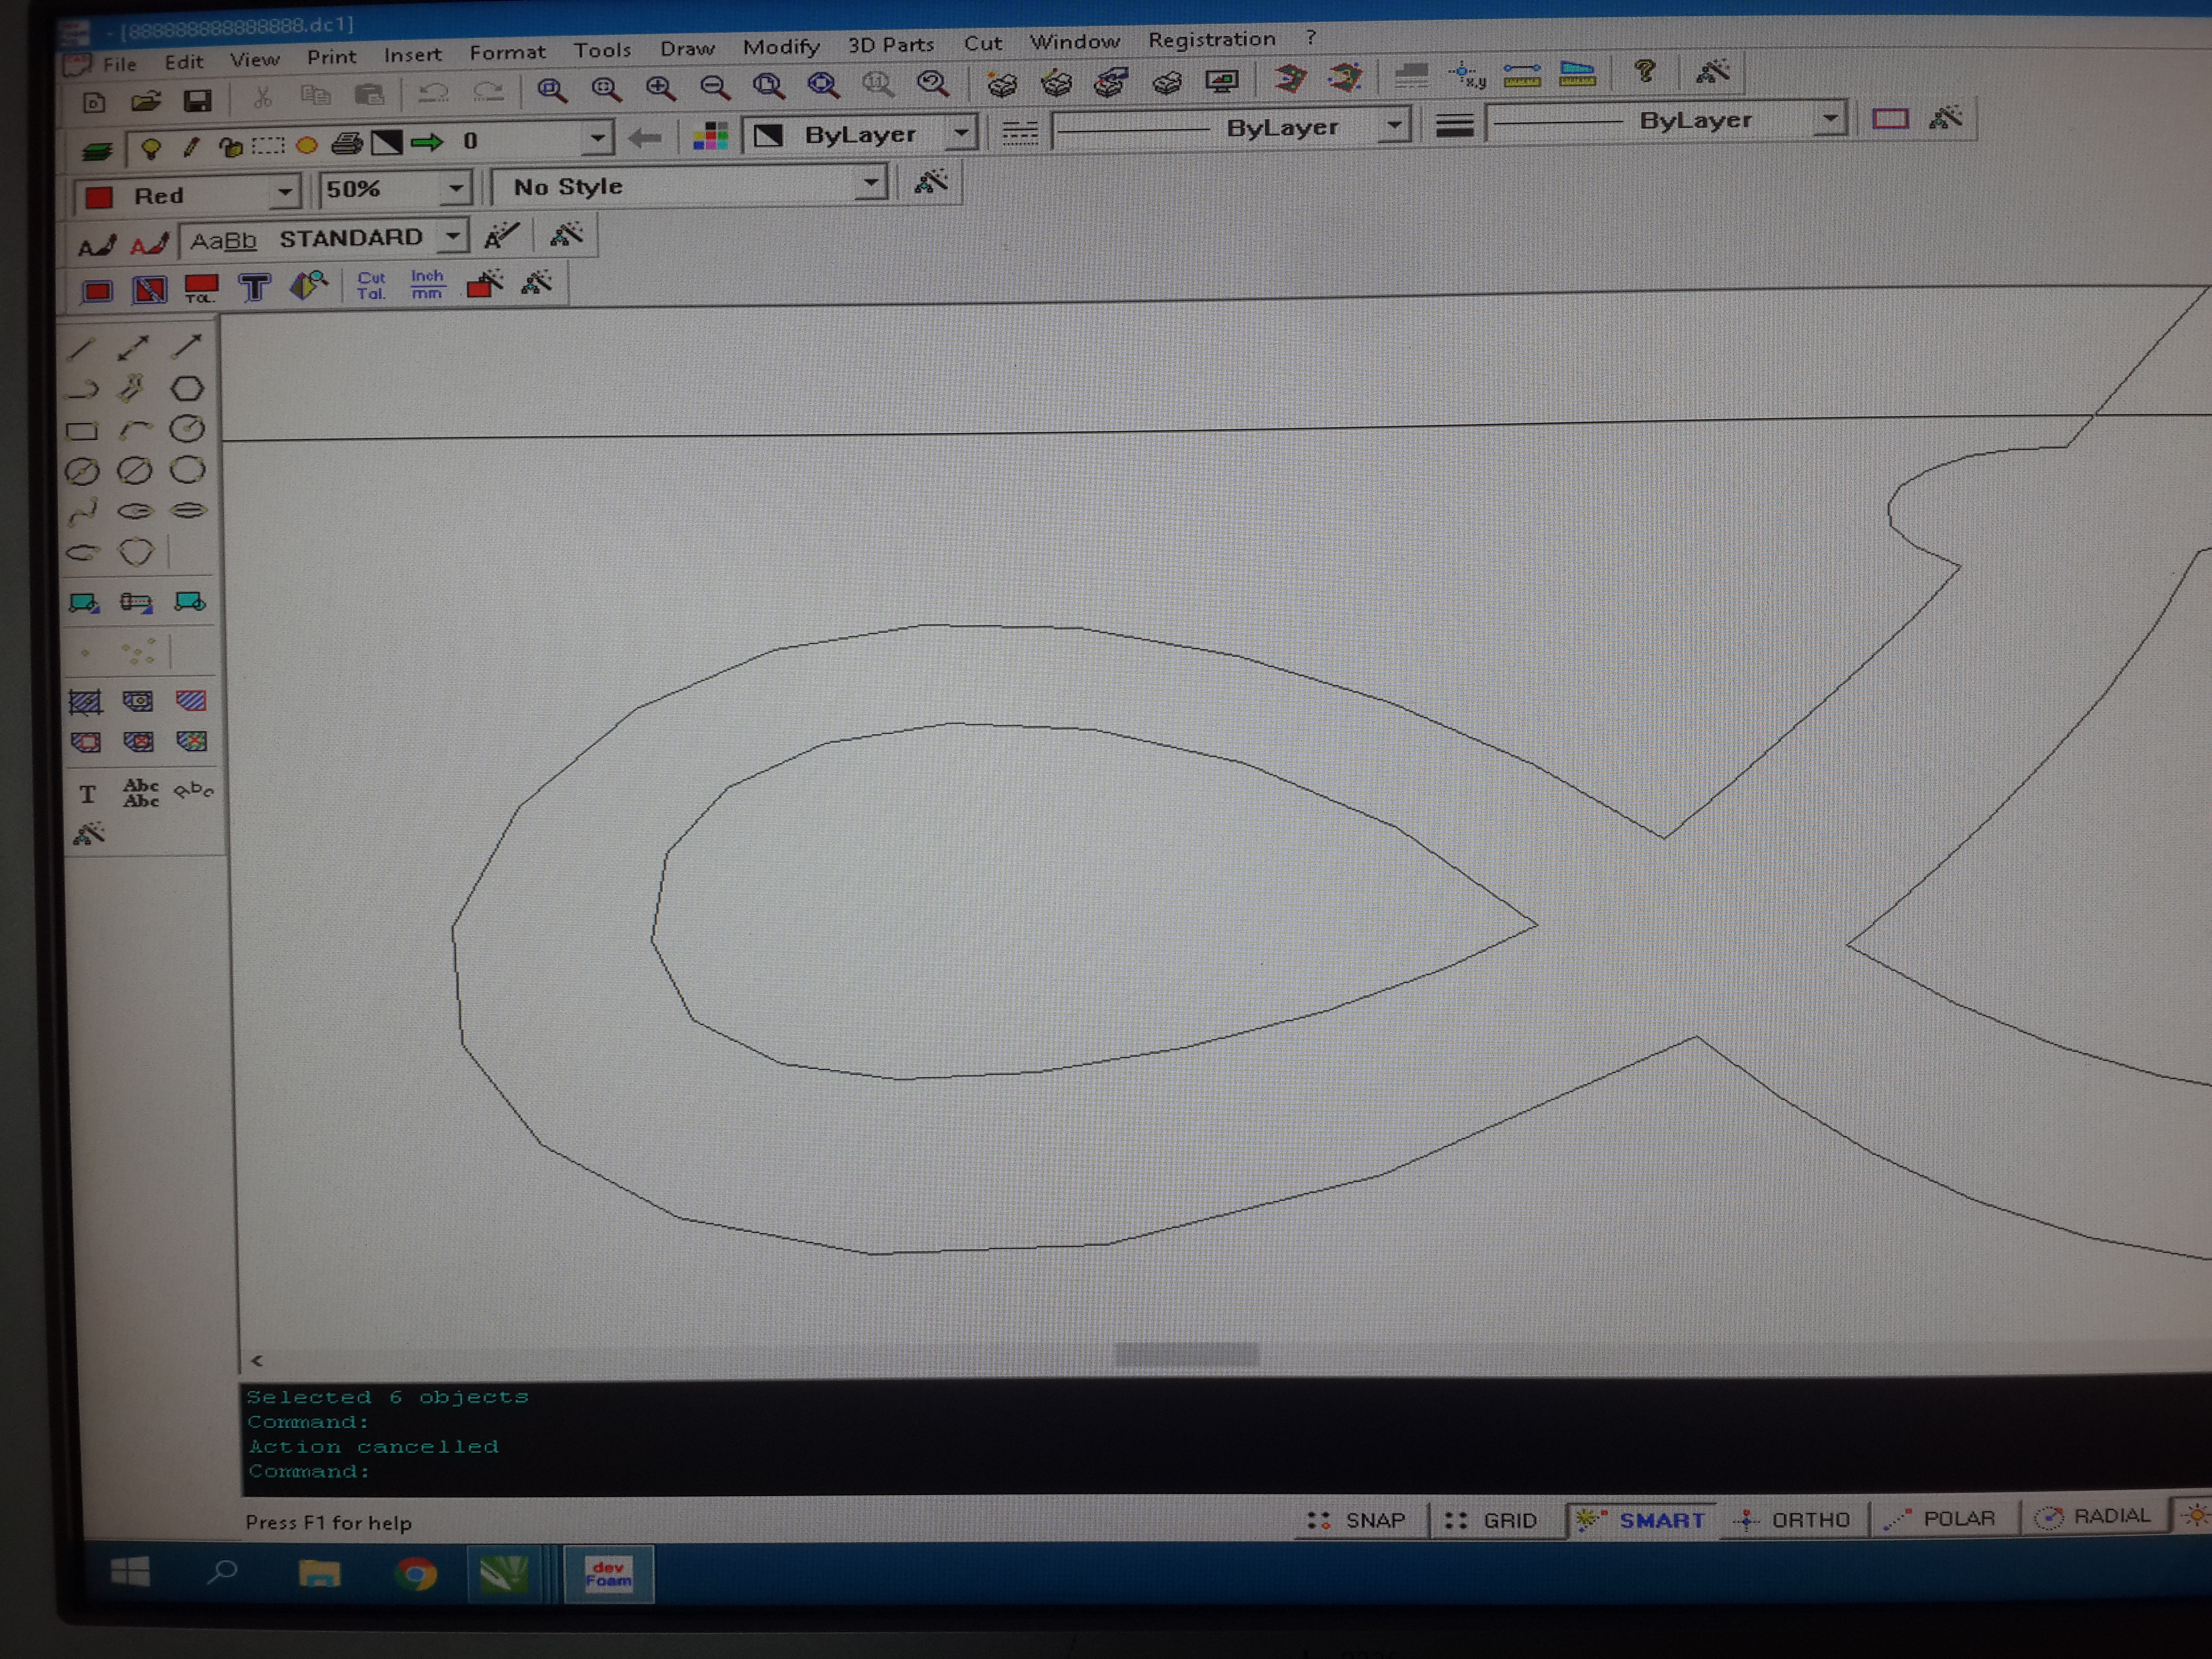Click the printer icon in the layer toolbar

coord(346,144)
